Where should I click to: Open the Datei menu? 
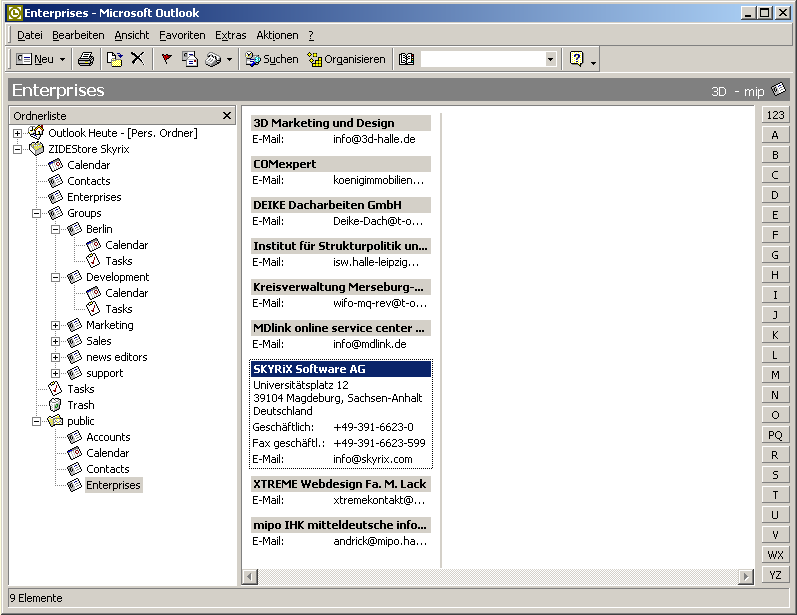[x=30, y=35]
